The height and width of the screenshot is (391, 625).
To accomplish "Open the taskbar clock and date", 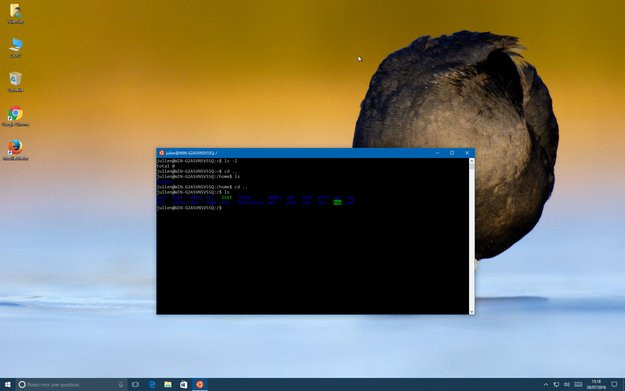I will click(x=596, y=385).
